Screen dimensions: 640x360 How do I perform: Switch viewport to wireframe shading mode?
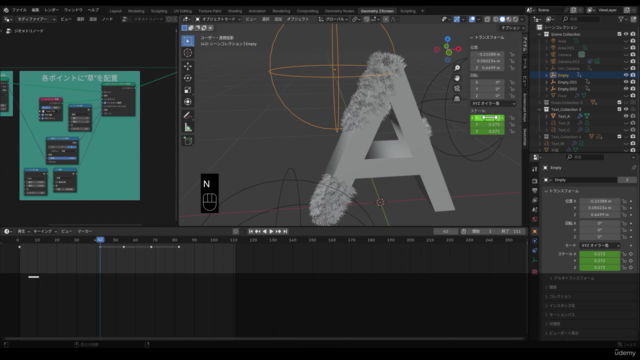(496, 19)
